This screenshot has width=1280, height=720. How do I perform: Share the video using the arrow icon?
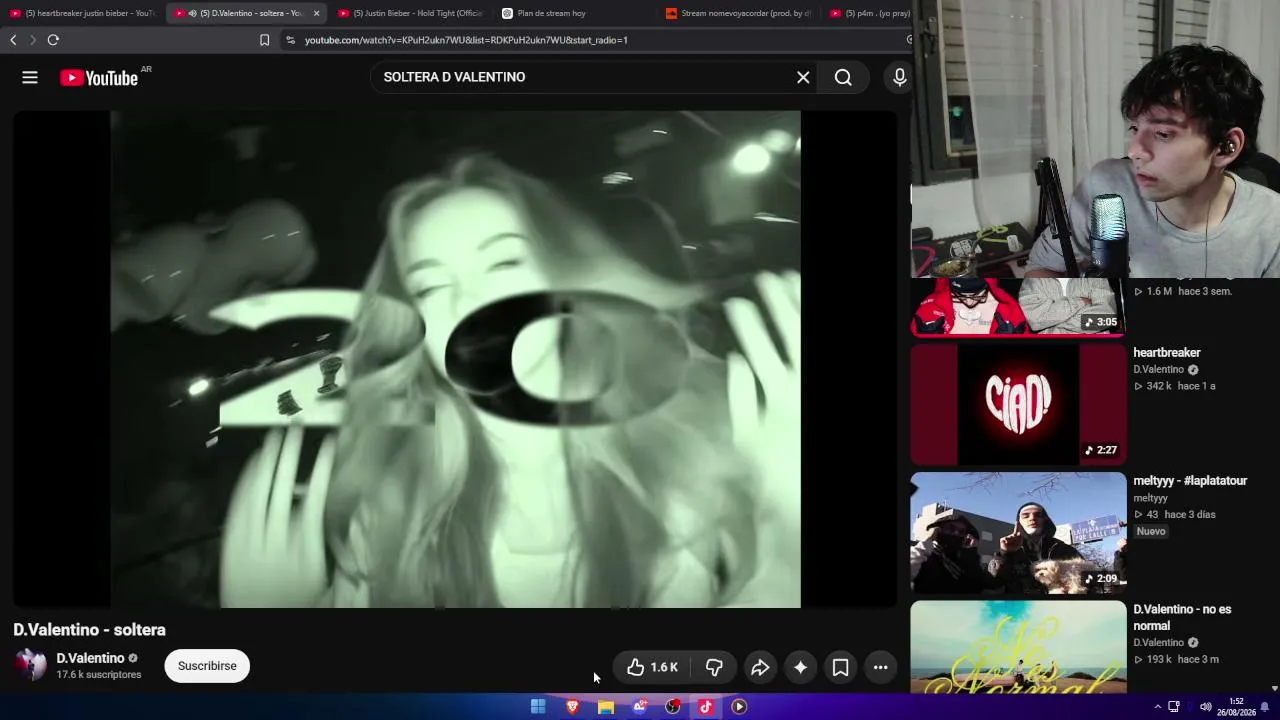pos(760,667)
